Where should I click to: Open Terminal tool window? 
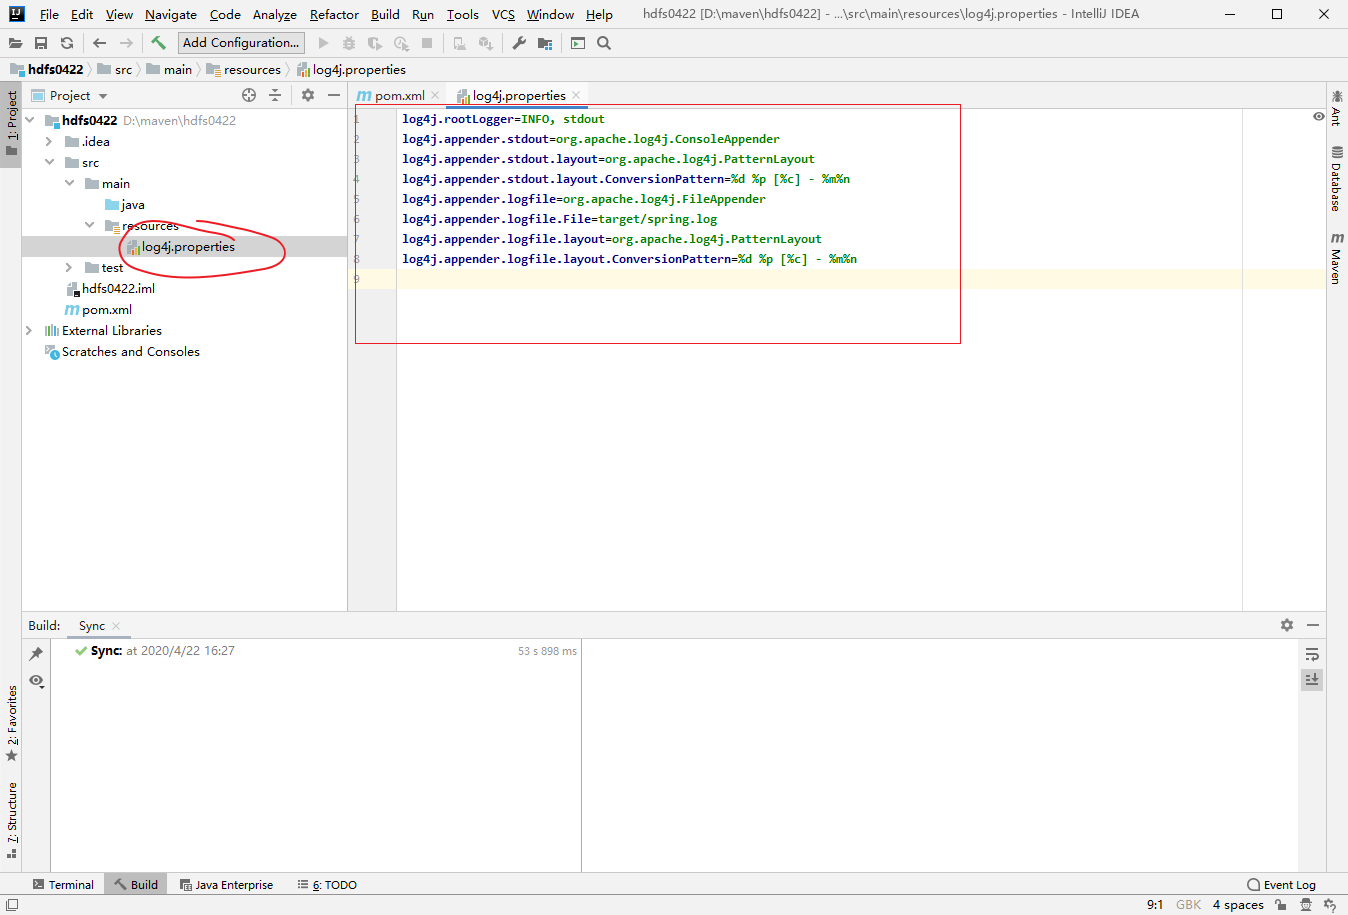(x=63, y=885)
